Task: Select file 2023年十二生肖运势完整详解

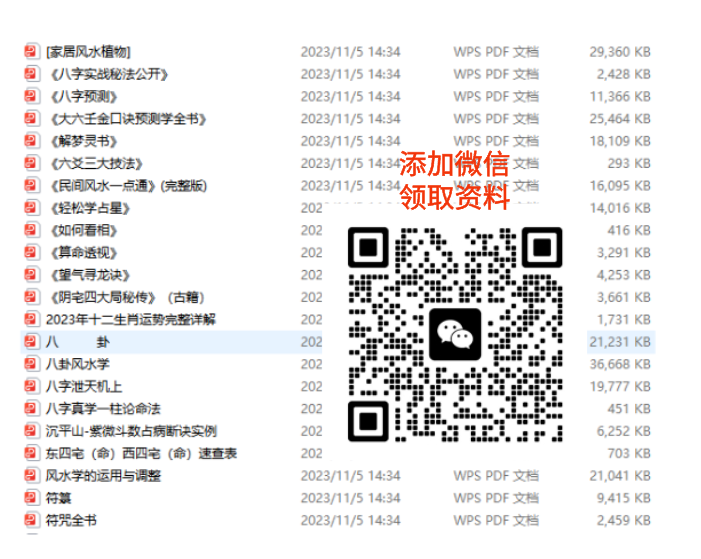Action: click(x=131, y=320)
